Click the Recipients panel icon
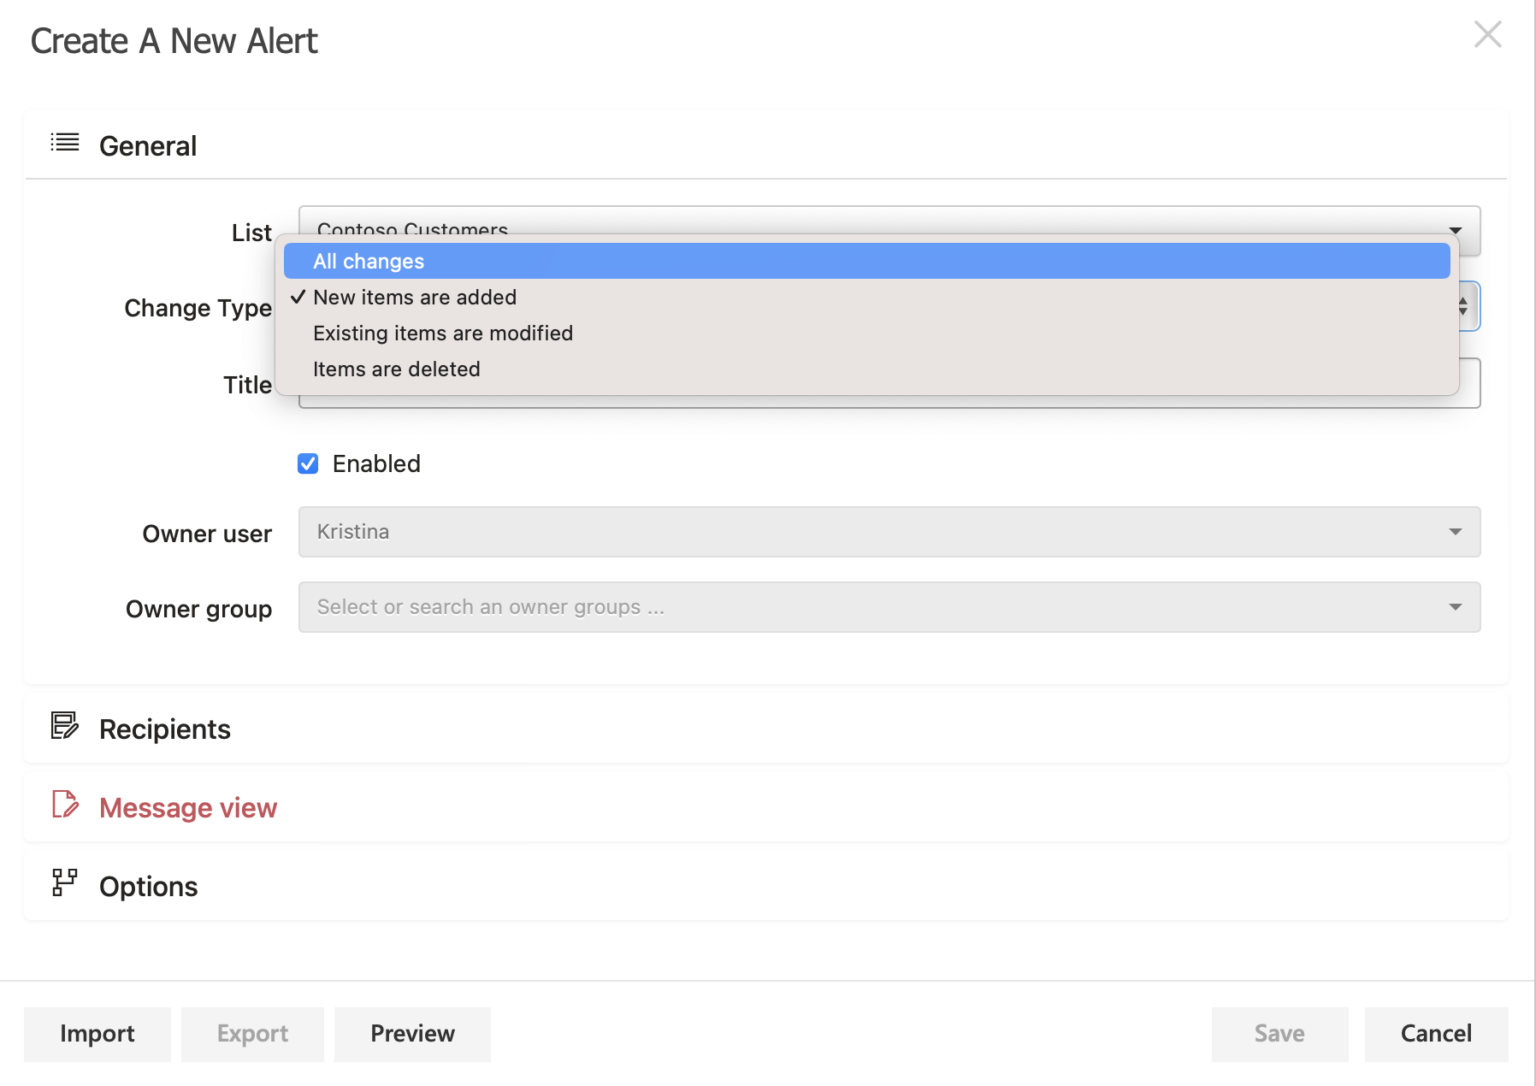 [x=64, y=726]
